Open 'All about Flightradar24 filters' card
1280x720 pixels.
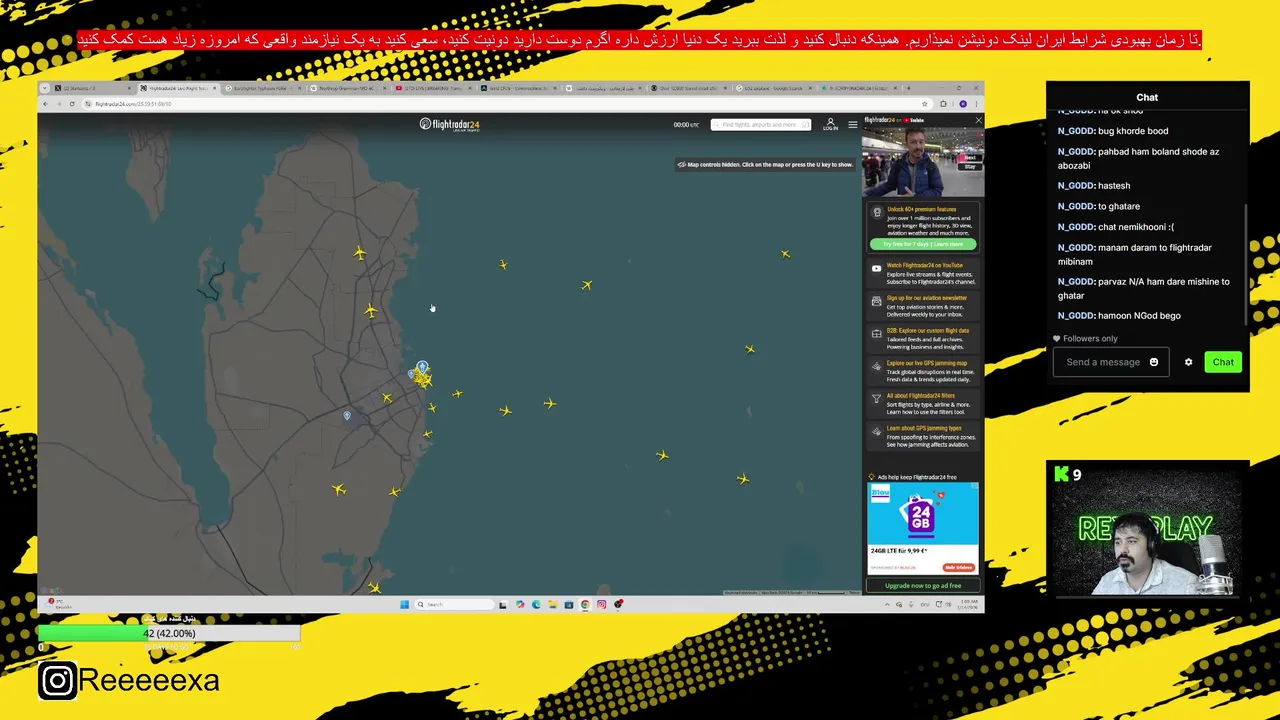(923, 404)
